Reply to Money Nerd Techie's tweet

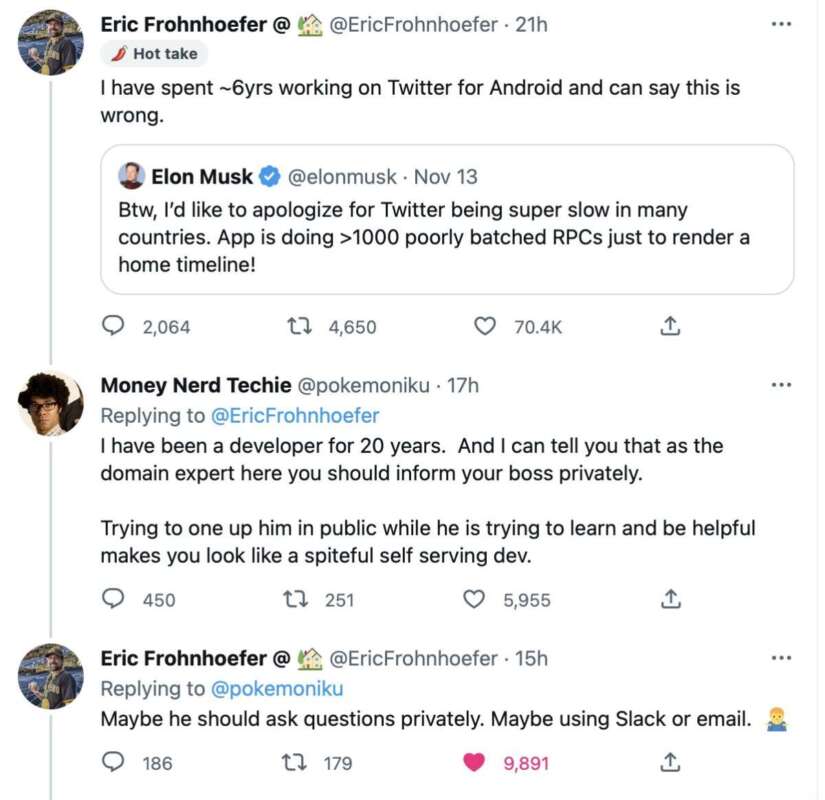[115, 599]
